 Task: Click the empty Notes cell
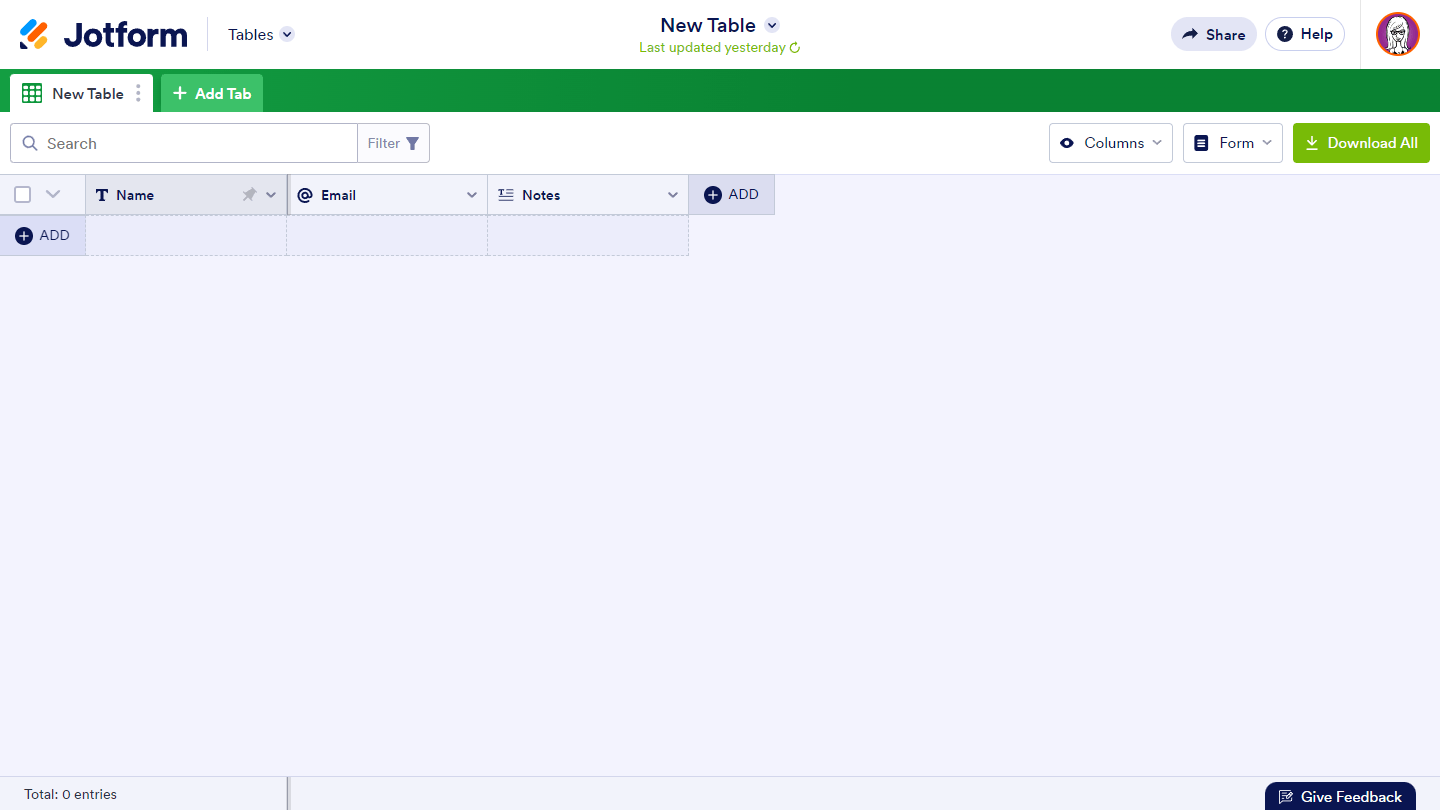pos(588,235)
